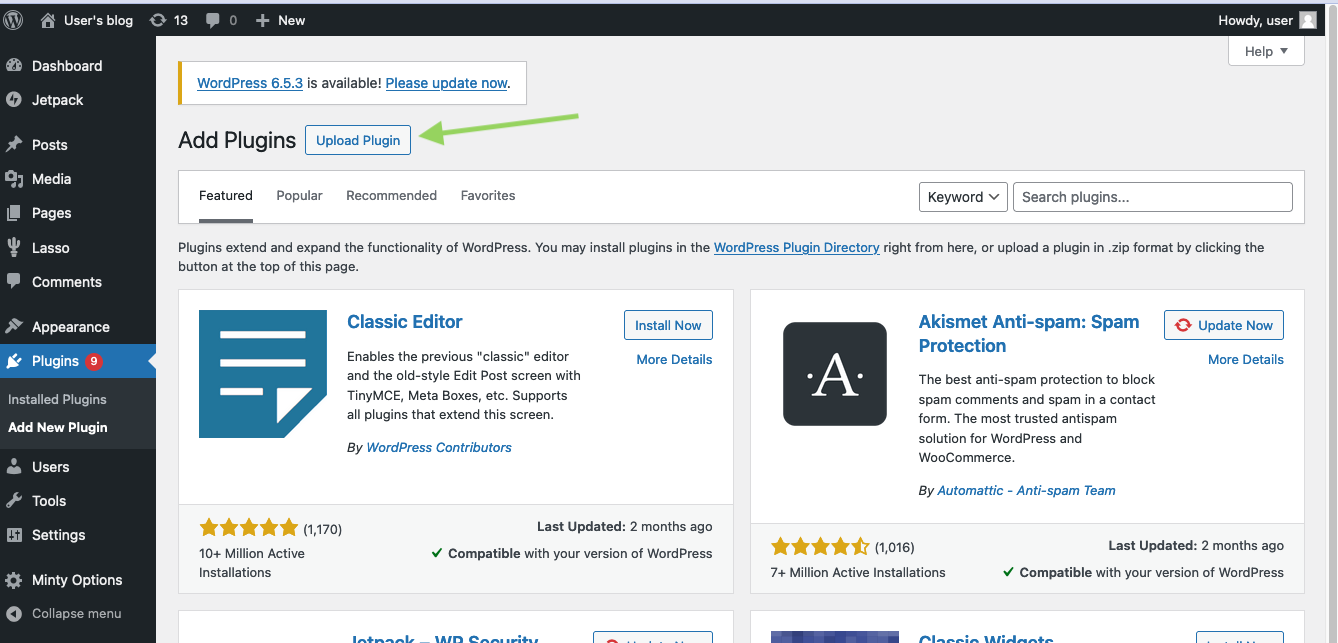
Task: Click Howdy, user account text
Action: [x=1255, y=20]
